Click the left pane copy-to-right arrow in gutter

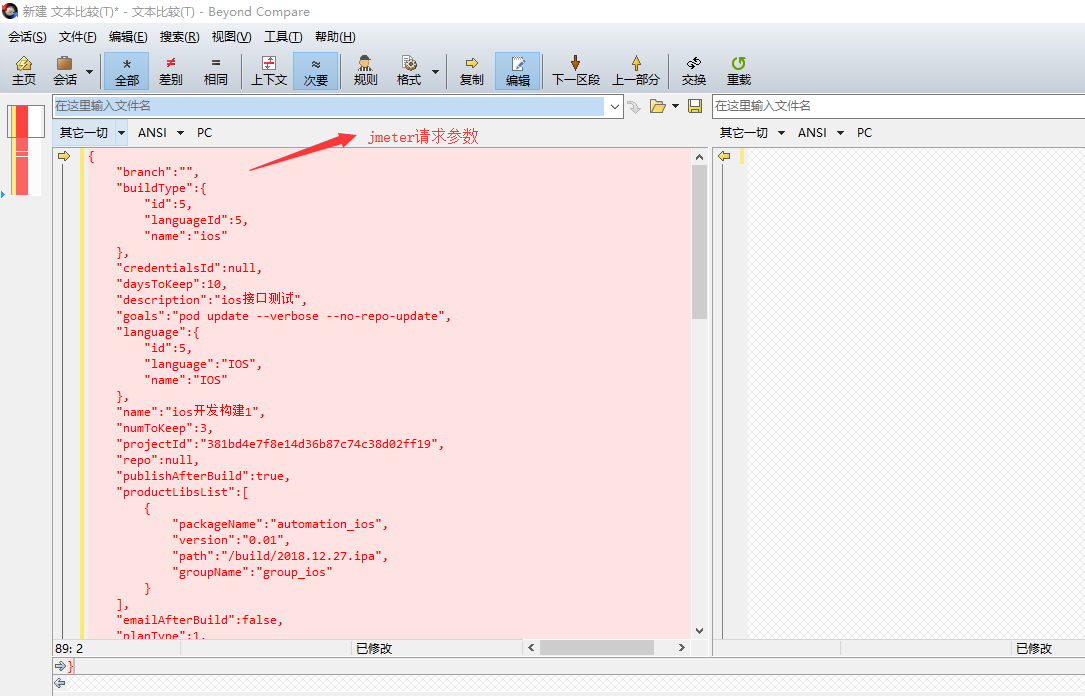64,156
